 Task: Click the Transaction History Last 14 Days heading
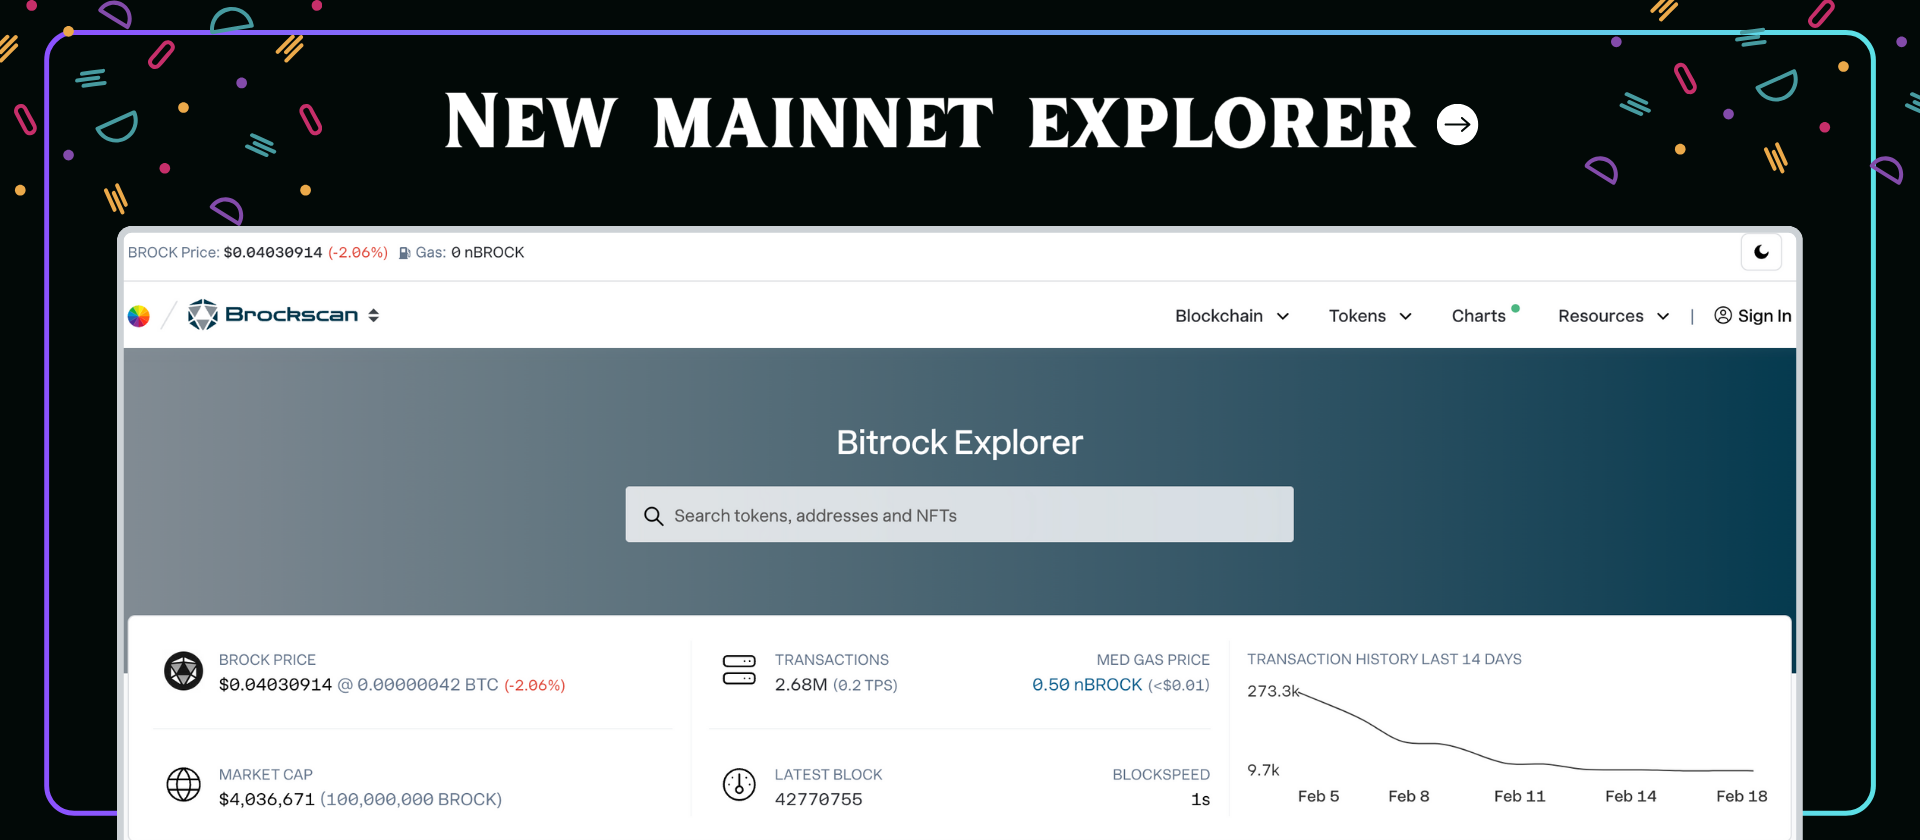pos(1384,659)
